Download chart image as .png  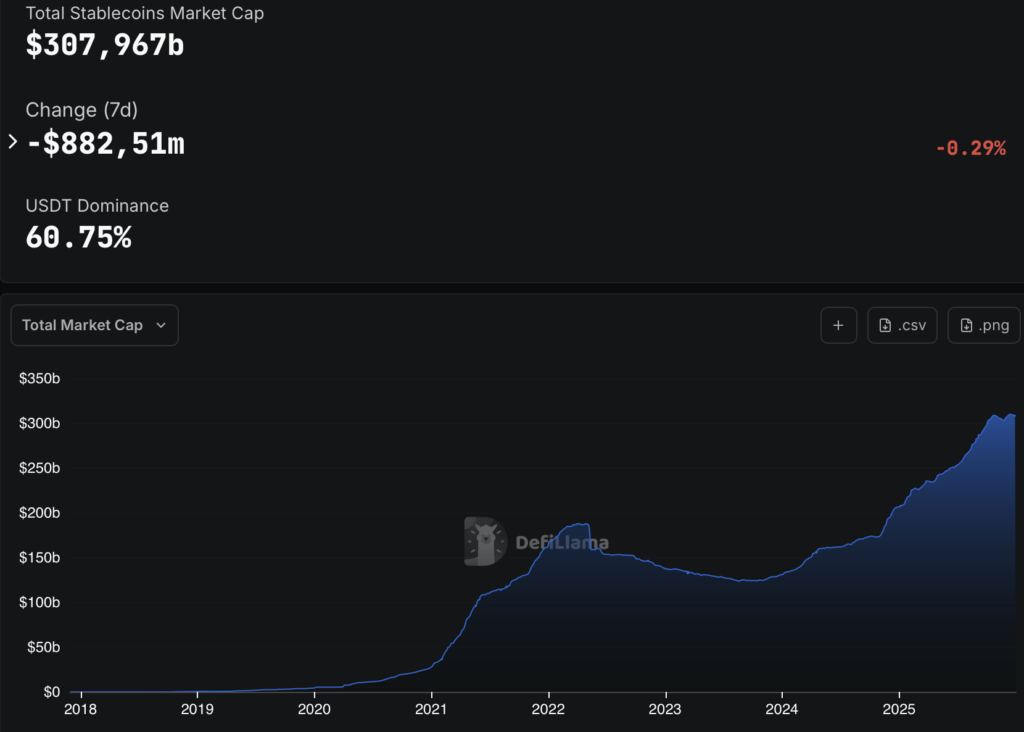[984, 325]
